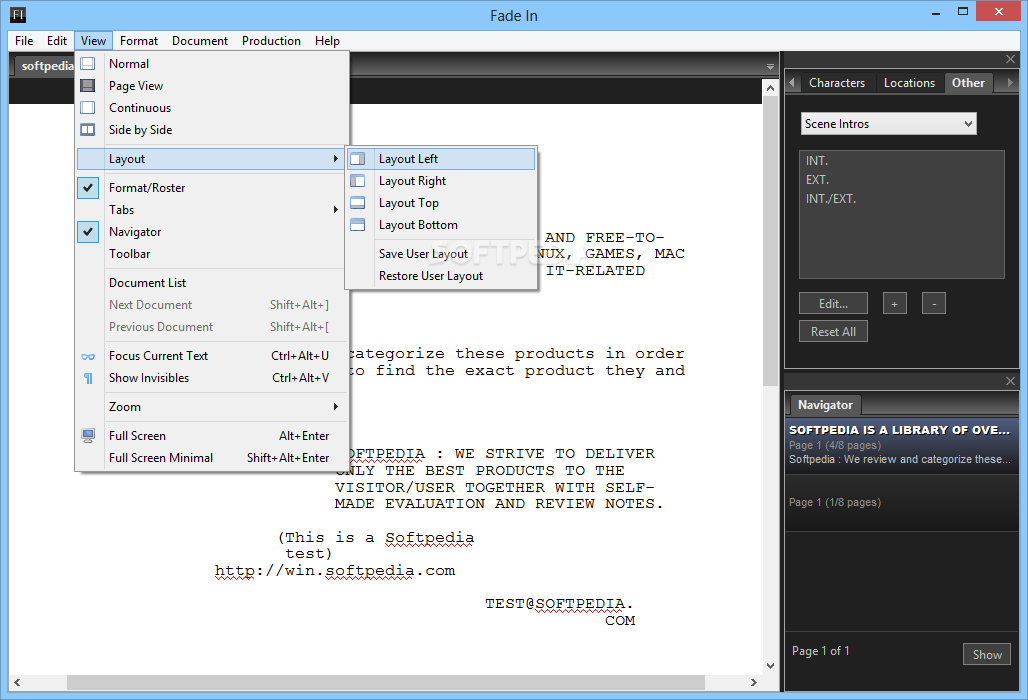
Task: Select the Other tab
Action: [x=968, y=83]
